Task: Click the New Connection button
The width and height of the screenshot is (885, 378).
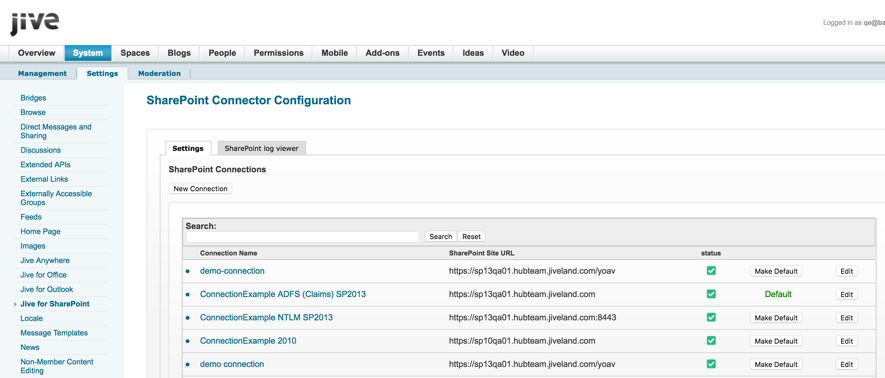Action: [x=200, y=188]
